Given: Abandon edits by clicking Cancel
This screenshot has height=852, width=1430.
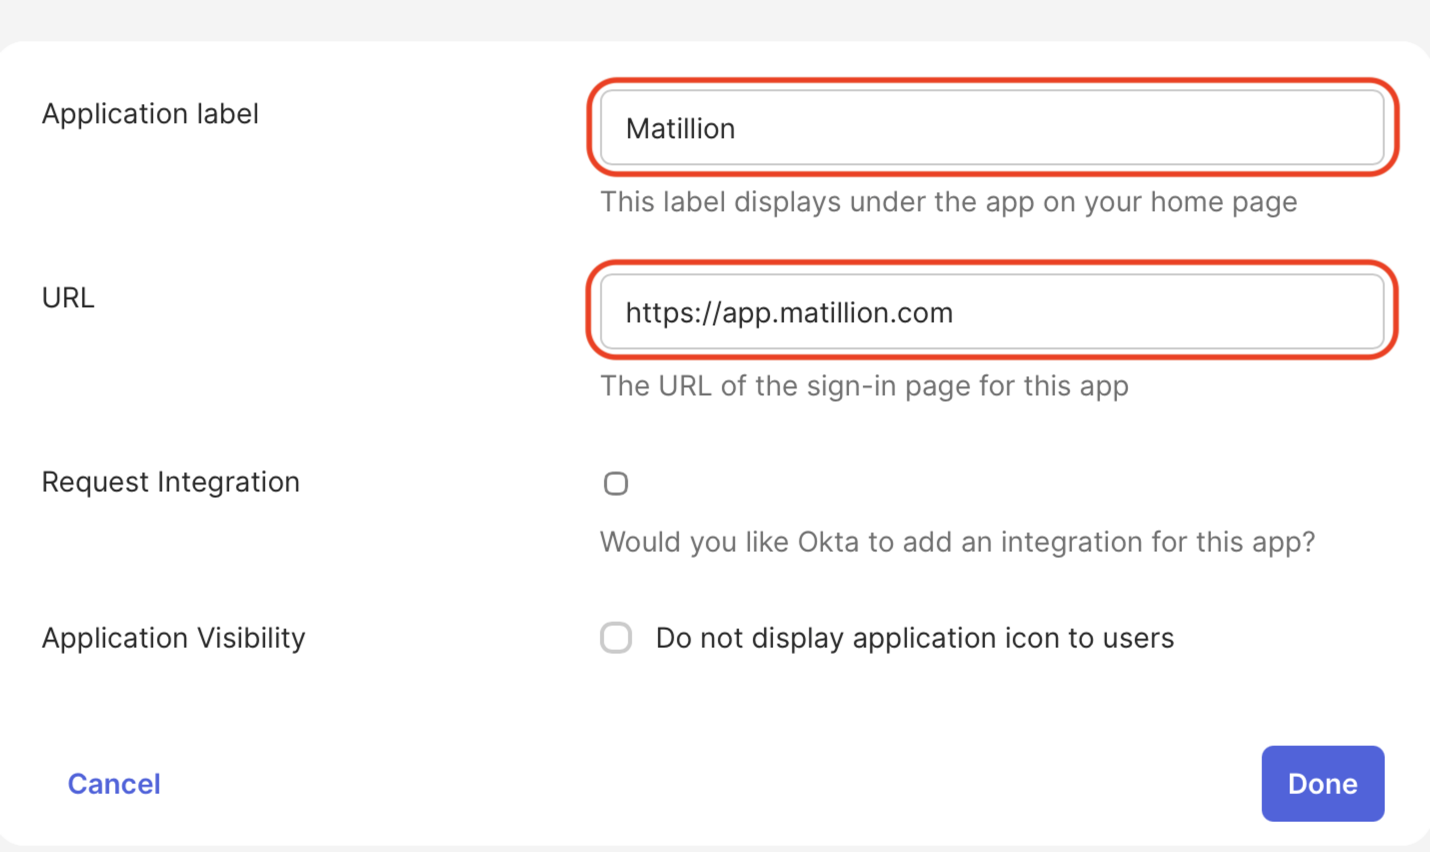Looking at the screenshot, I should (x=113, y=784).
